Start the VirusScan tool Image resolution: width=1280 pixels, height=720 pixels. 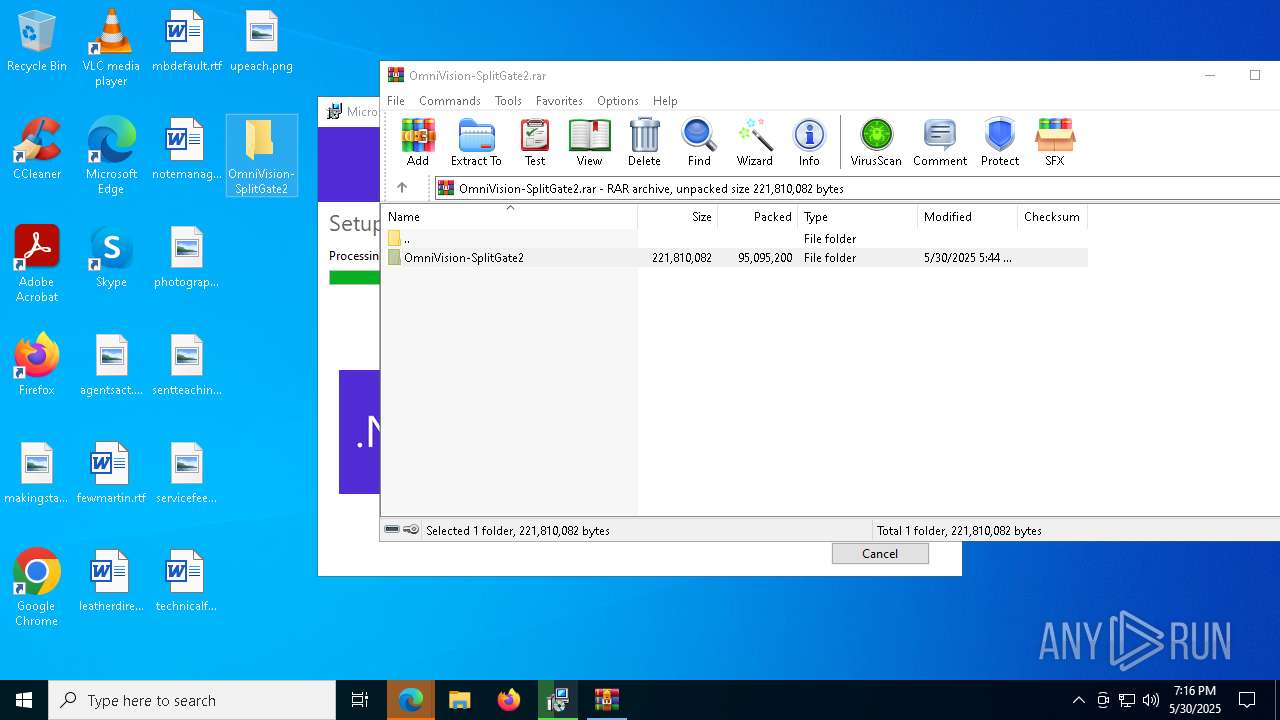(x=876, y=142)
